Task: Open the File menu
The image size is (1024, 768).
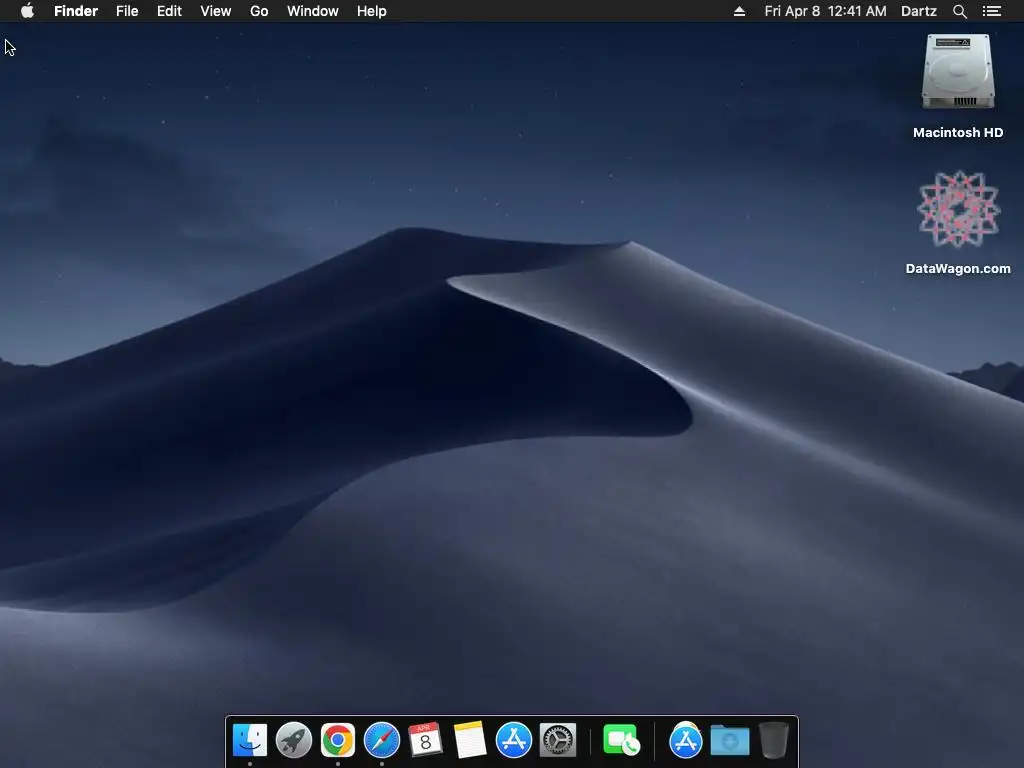Action: pos(127,11)
